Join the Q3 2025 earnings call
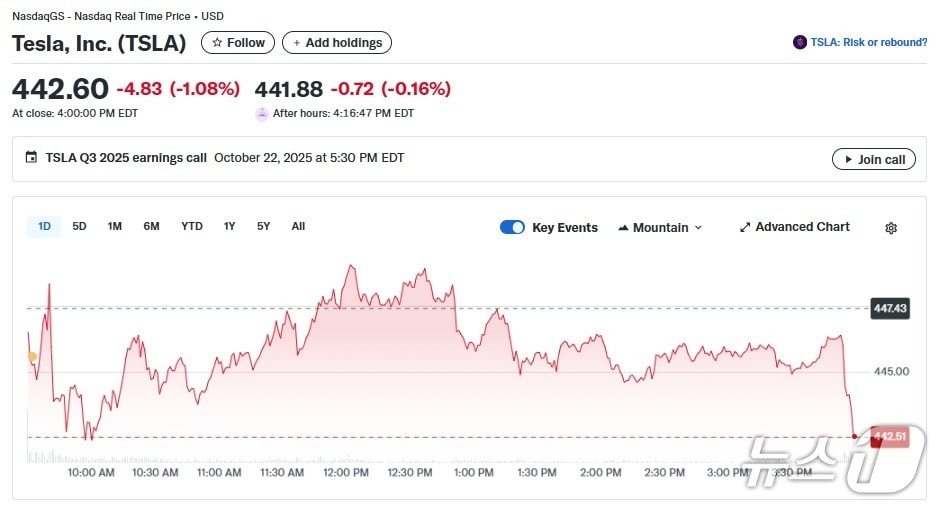Image resolution: width=939 pixels, height=507 pixels. 873,160
